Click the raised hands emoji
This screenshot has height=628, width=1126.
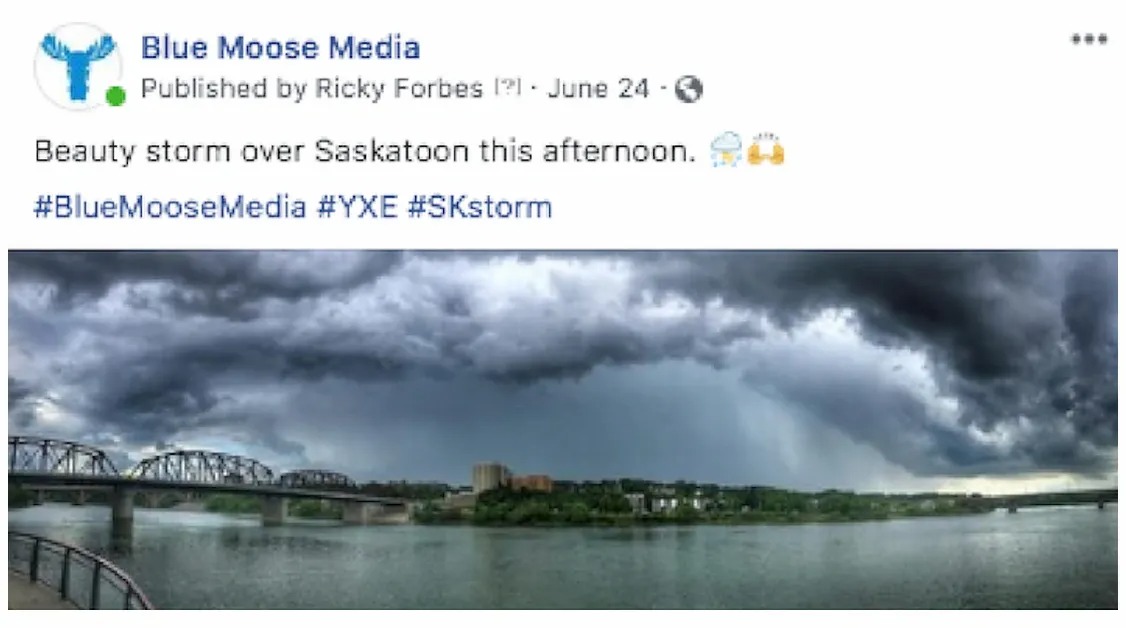click(x=766, y=150)
